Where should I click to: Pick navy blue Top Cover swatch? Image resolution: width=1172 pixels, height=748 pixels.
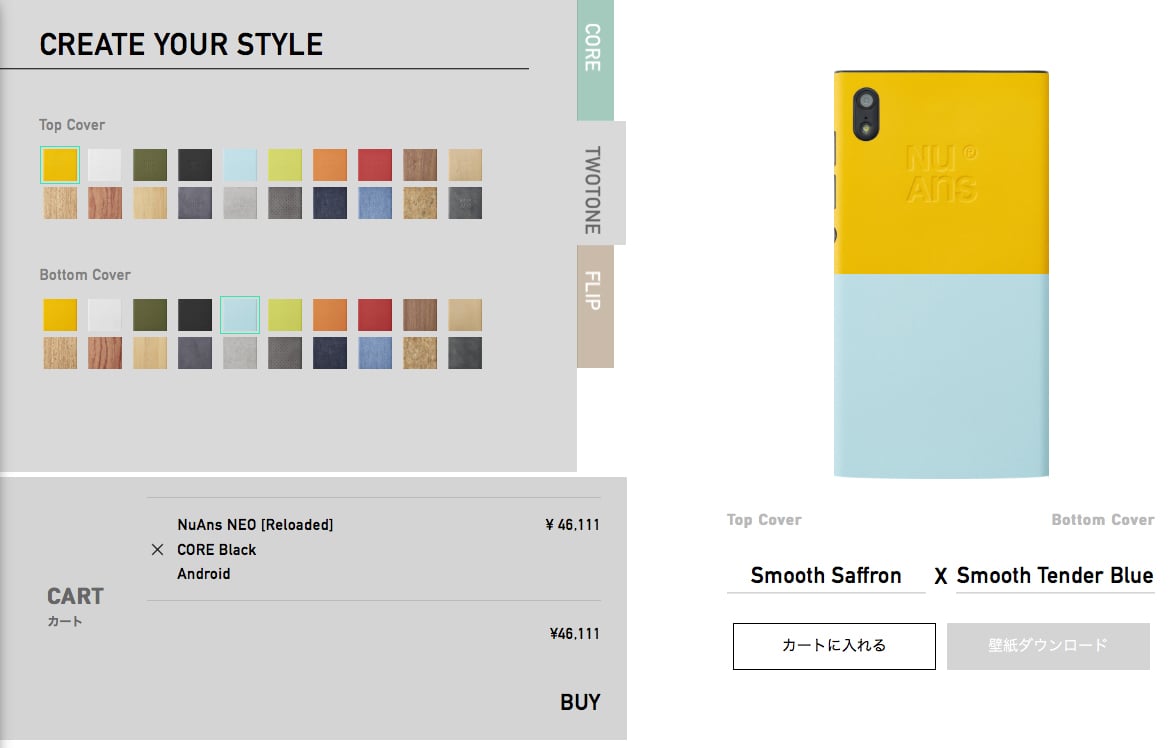click(330, 203)
